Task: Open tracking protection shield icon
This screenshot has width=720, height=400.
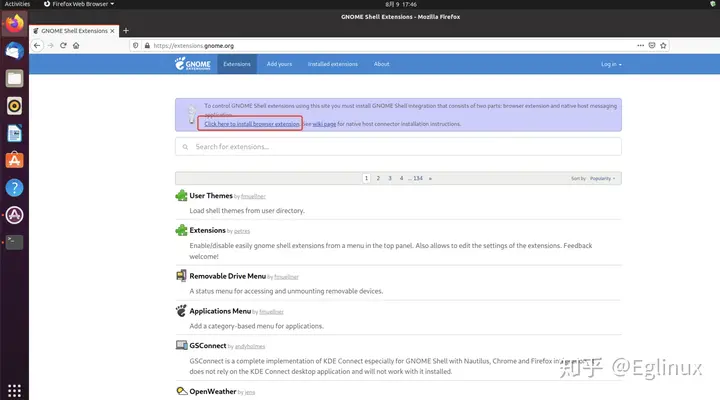Action: click(x=135, y=45)
